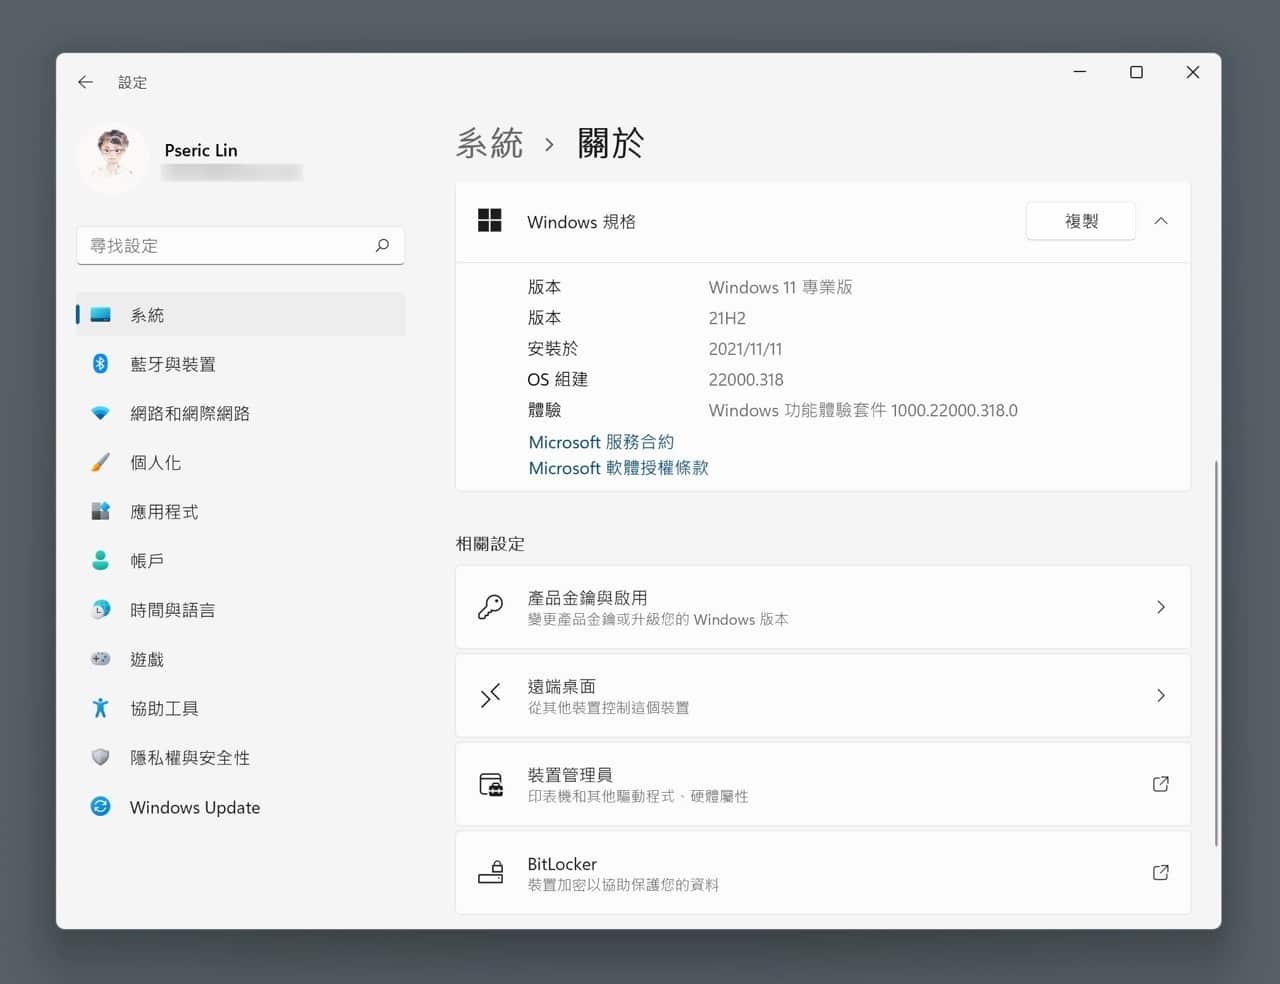The height and width of the screenshot is (984, 1280).
Task: Collapse the Windows 規格 section chevron
Action: (1161, 221)
